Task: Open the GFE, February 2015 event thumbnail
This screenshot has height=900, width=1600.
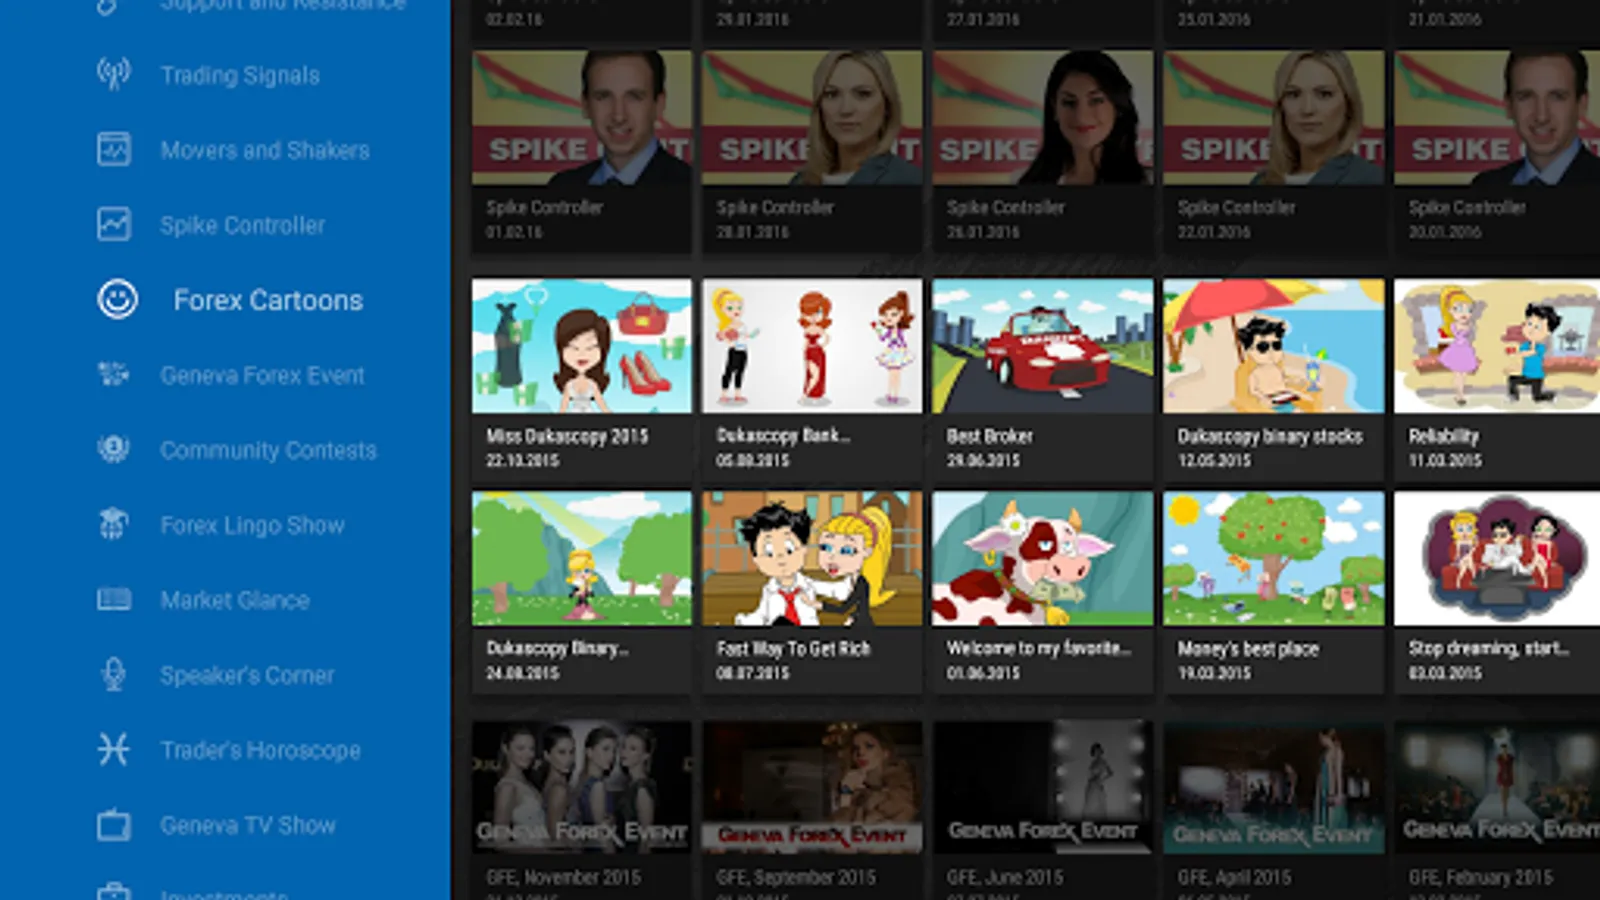Action: point(1497,788)
